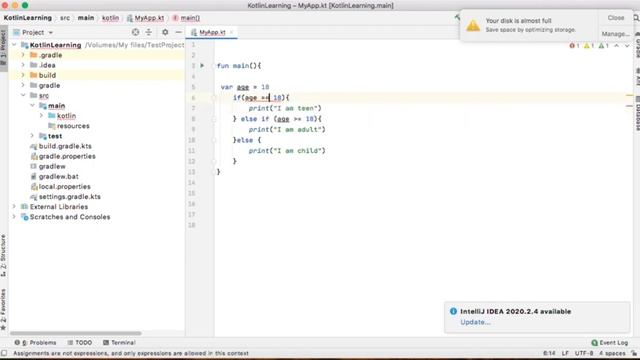
Task: Toggle the Project side tool button
Action: click(3, 48)
